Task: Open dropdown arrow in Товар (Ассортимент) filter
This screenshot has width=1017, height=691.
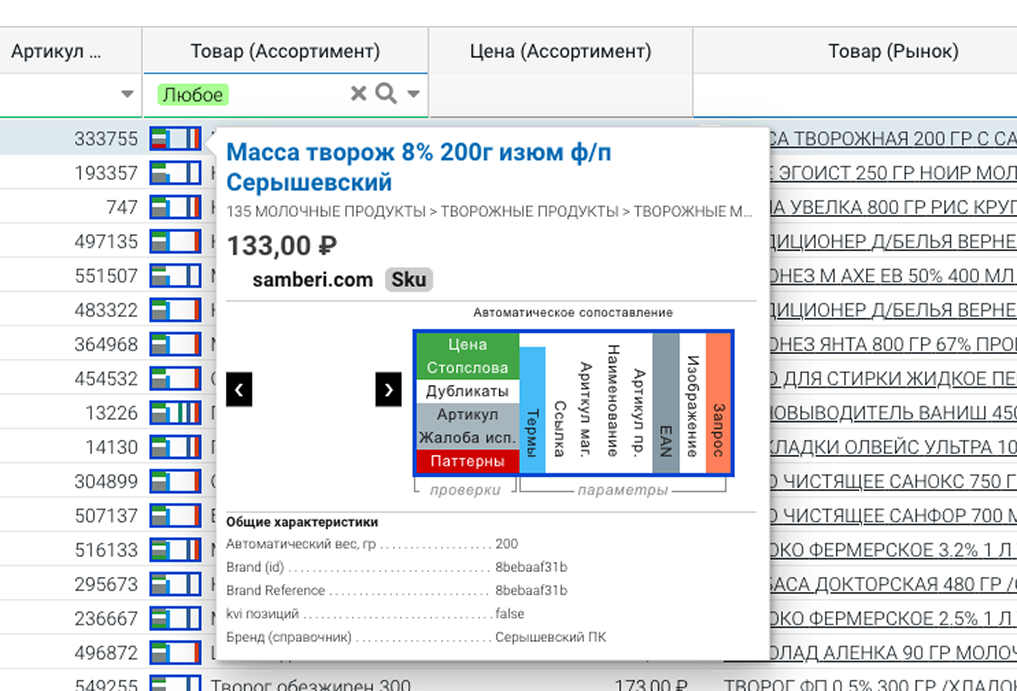Action: [x=412, y=95]
